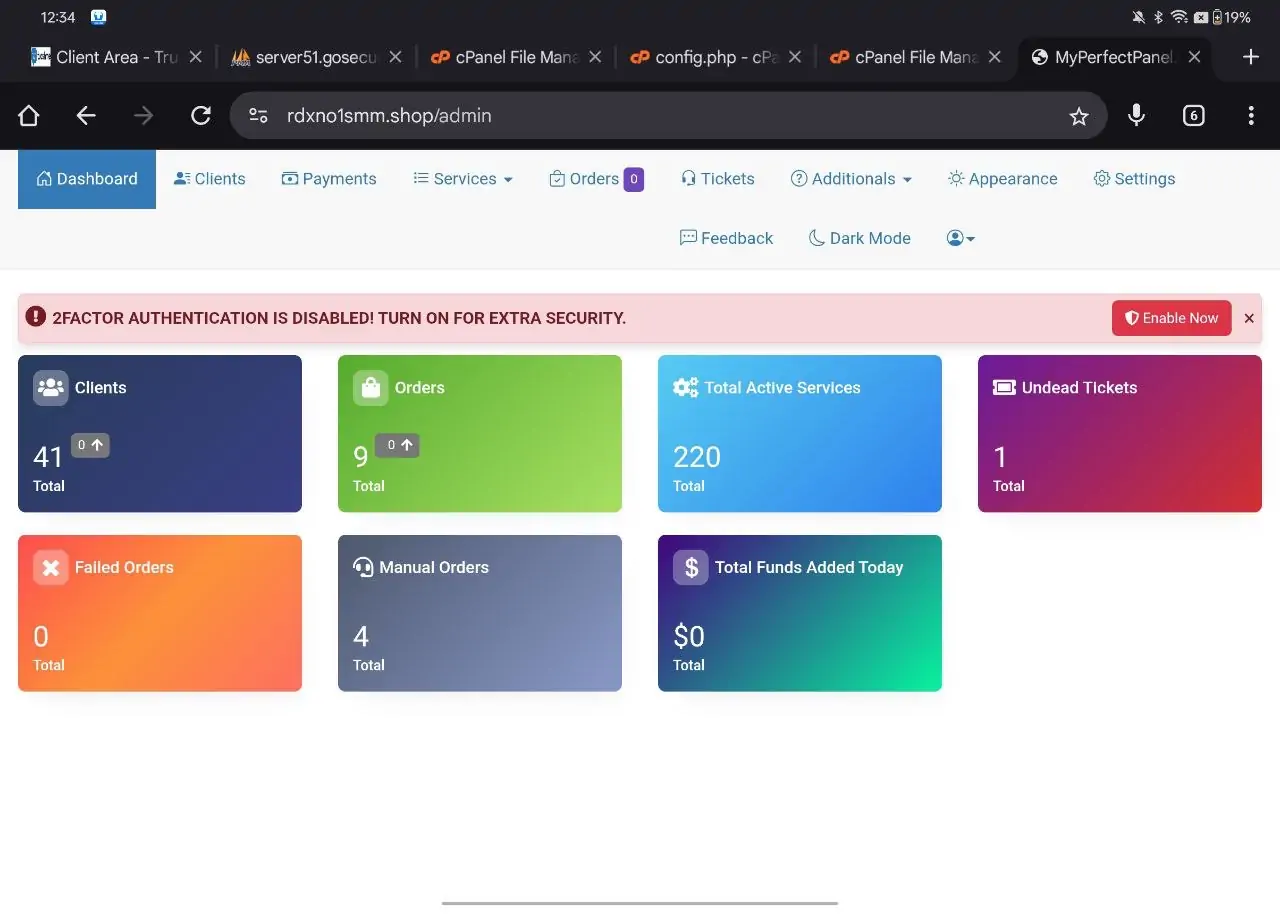The image size is (1280, 914).
Task: Expand the Services dropdown menu
Action: (463, 179)
